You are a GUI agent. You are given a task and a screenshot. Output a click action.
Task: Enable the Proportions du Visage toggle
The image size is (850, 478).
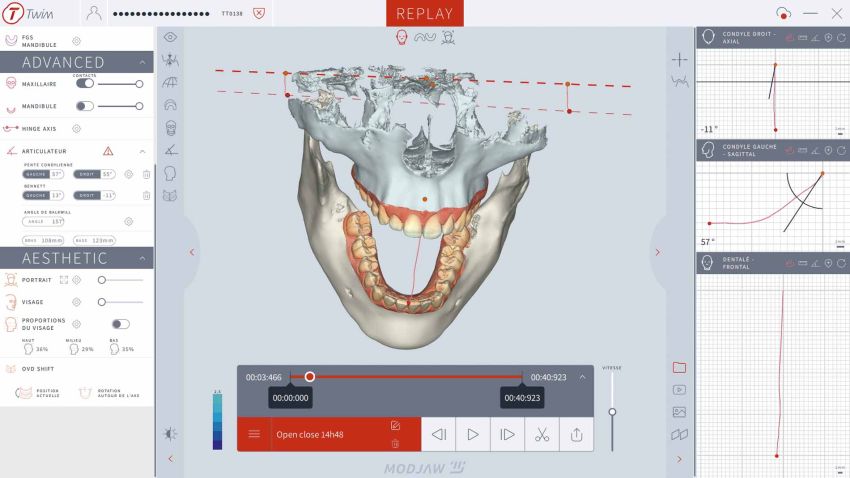pyautogui.click(x=120, y=324)
